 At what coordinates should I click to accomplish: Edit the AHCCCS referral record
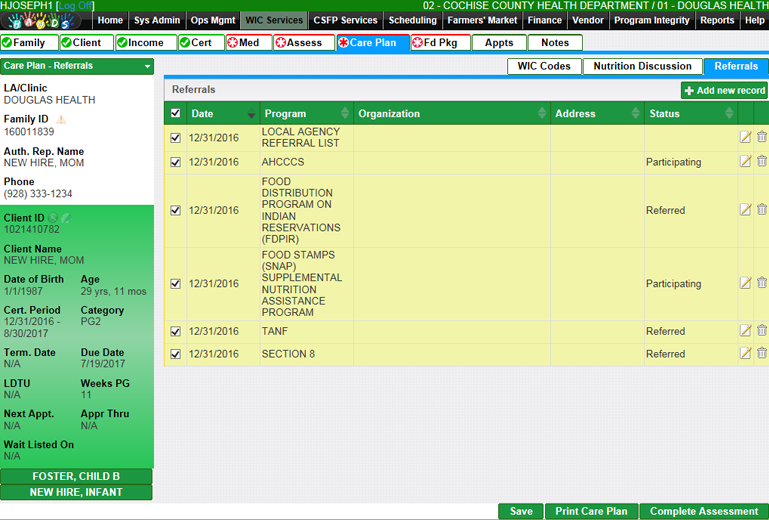coord(745,162)
